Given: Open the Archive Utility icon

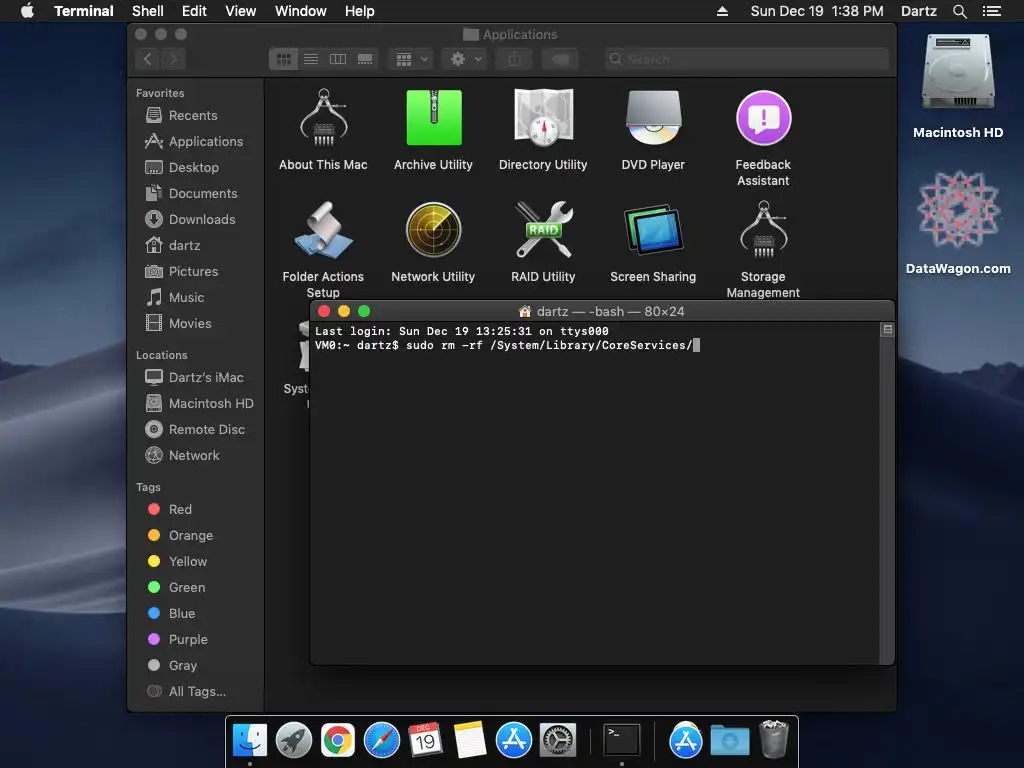Looking at the screenshot, I should [x=434, y=118].
